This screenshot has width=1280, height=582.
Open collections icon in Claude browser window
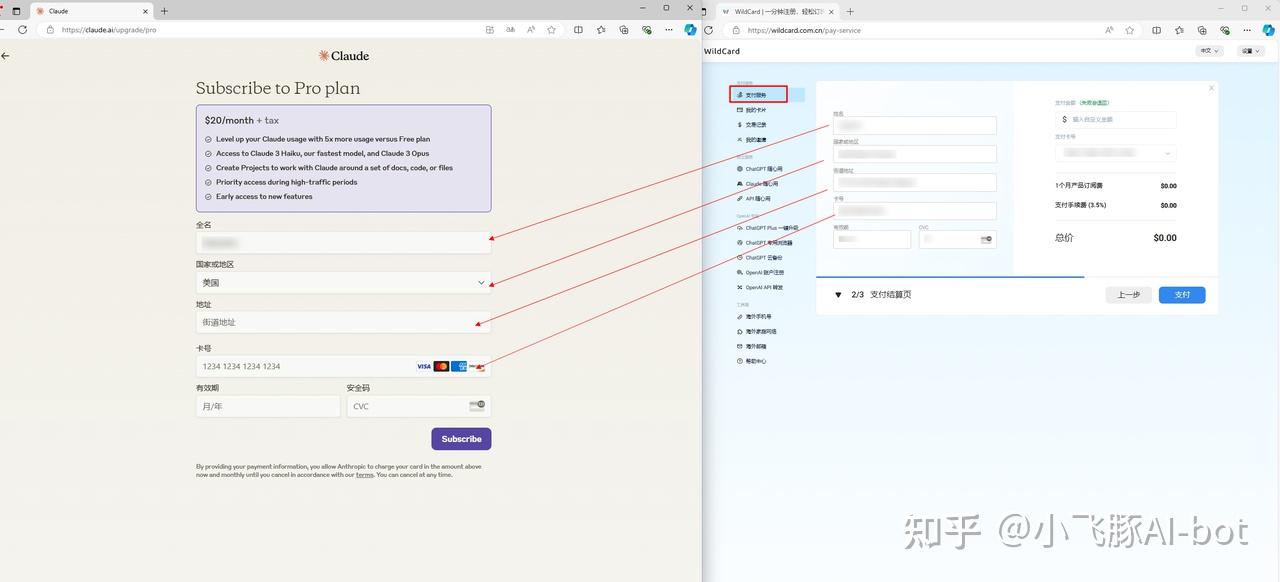click(x=624, y=30)
